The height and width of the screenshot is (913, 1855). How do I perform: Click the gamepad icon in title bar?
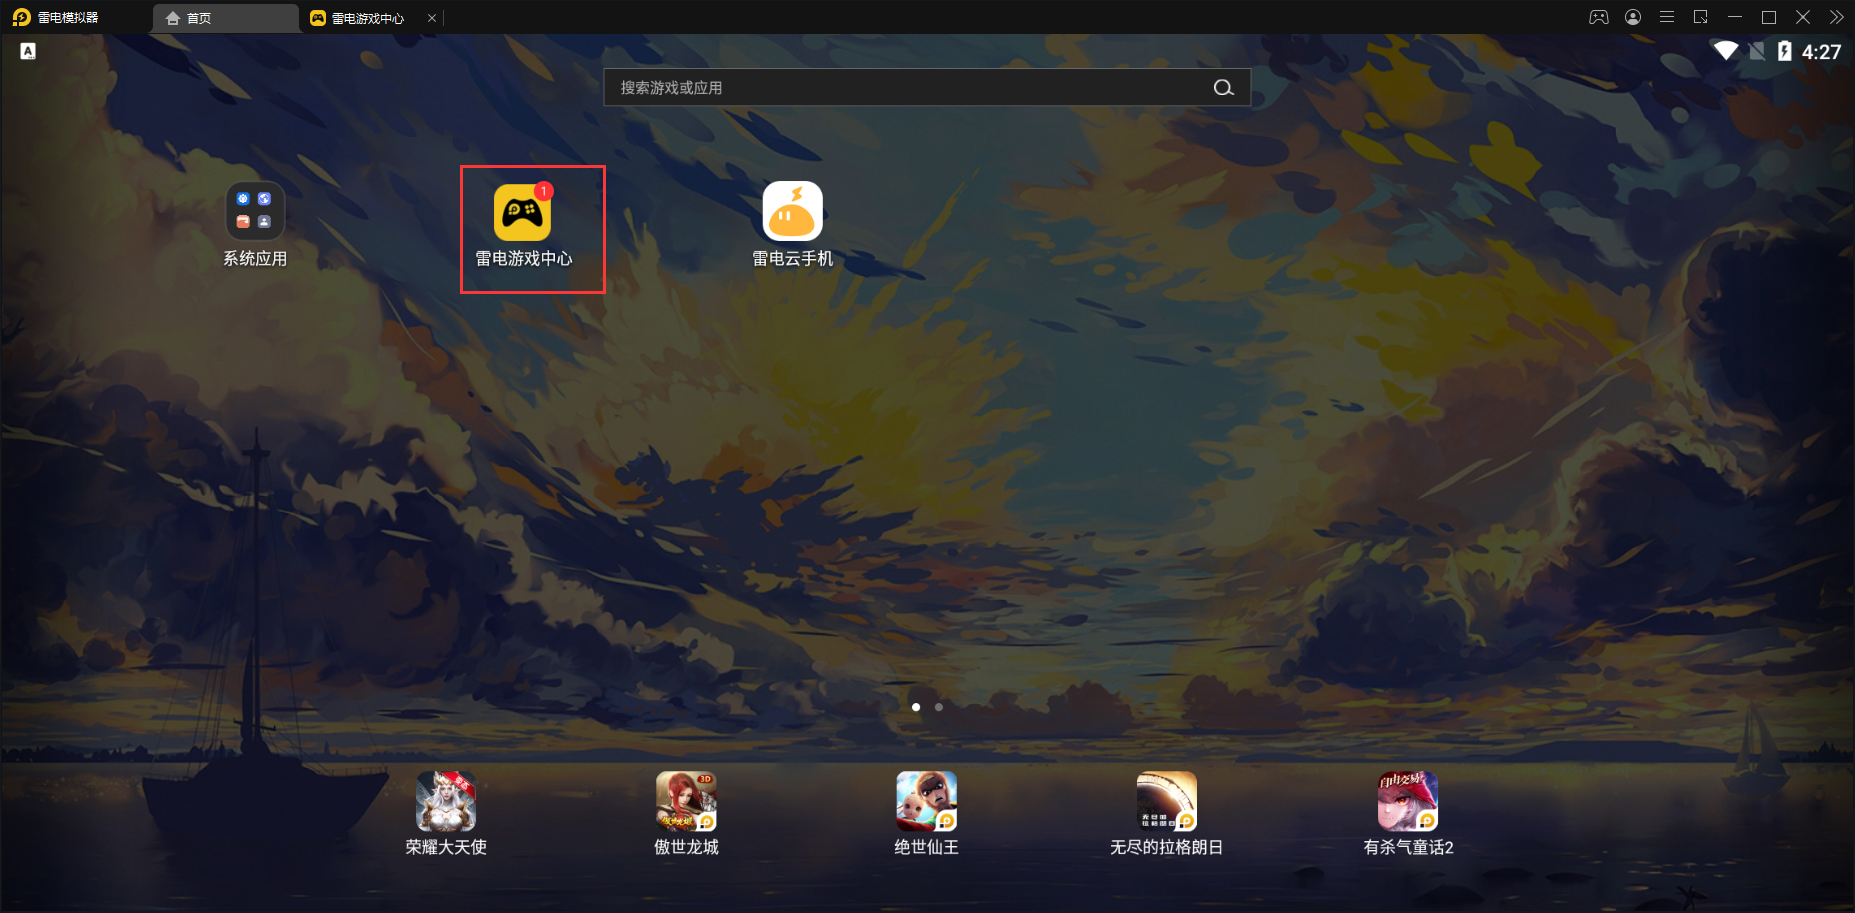tap(1599, 17)
